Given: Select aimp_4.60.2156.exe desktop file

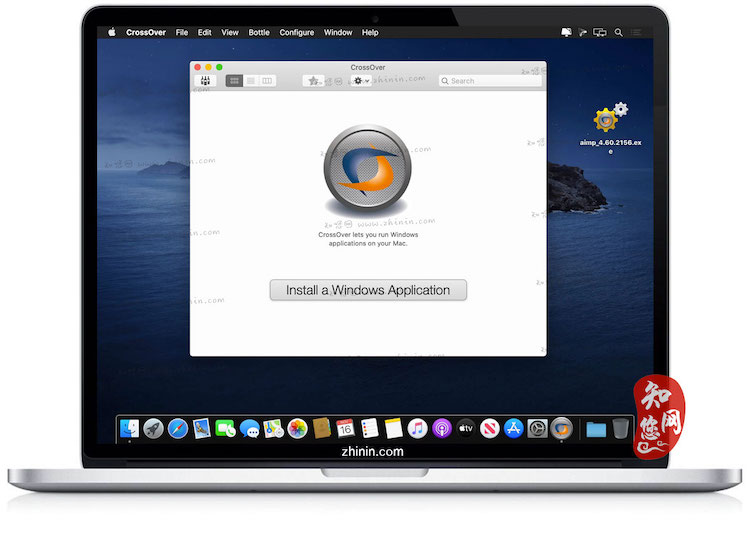Looking at the screenshot, I should [610, 127].
